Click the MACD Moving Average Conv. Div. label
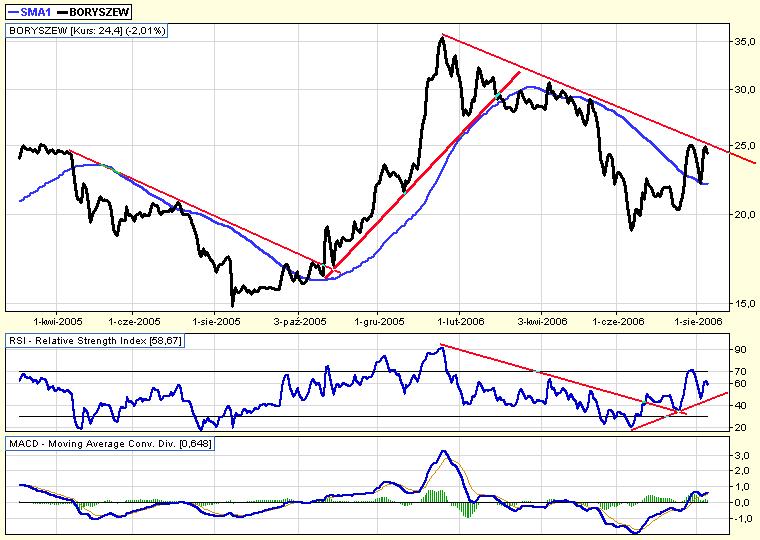760x540 pixels. click(x=111, y=444)
